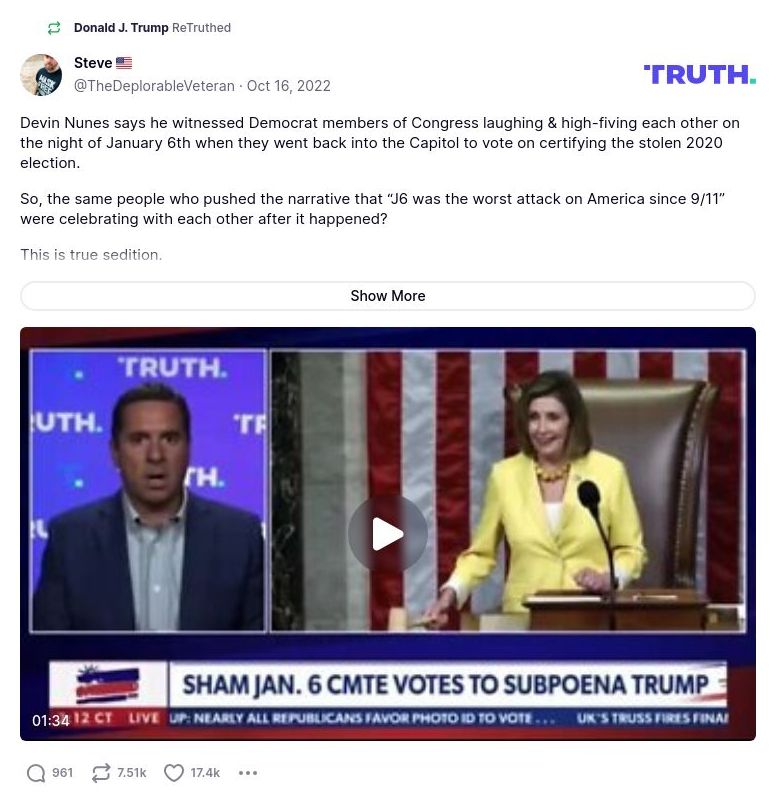This screenshot has width=777, height=806.
Task: Click the news banner headline in video
Action: 446,685
